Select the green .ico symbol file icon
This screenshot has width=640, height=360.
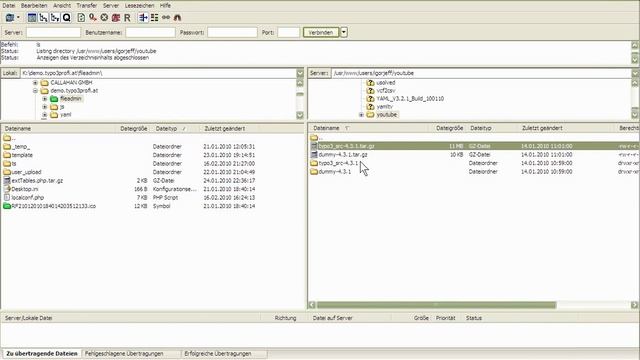pos(7,206)
